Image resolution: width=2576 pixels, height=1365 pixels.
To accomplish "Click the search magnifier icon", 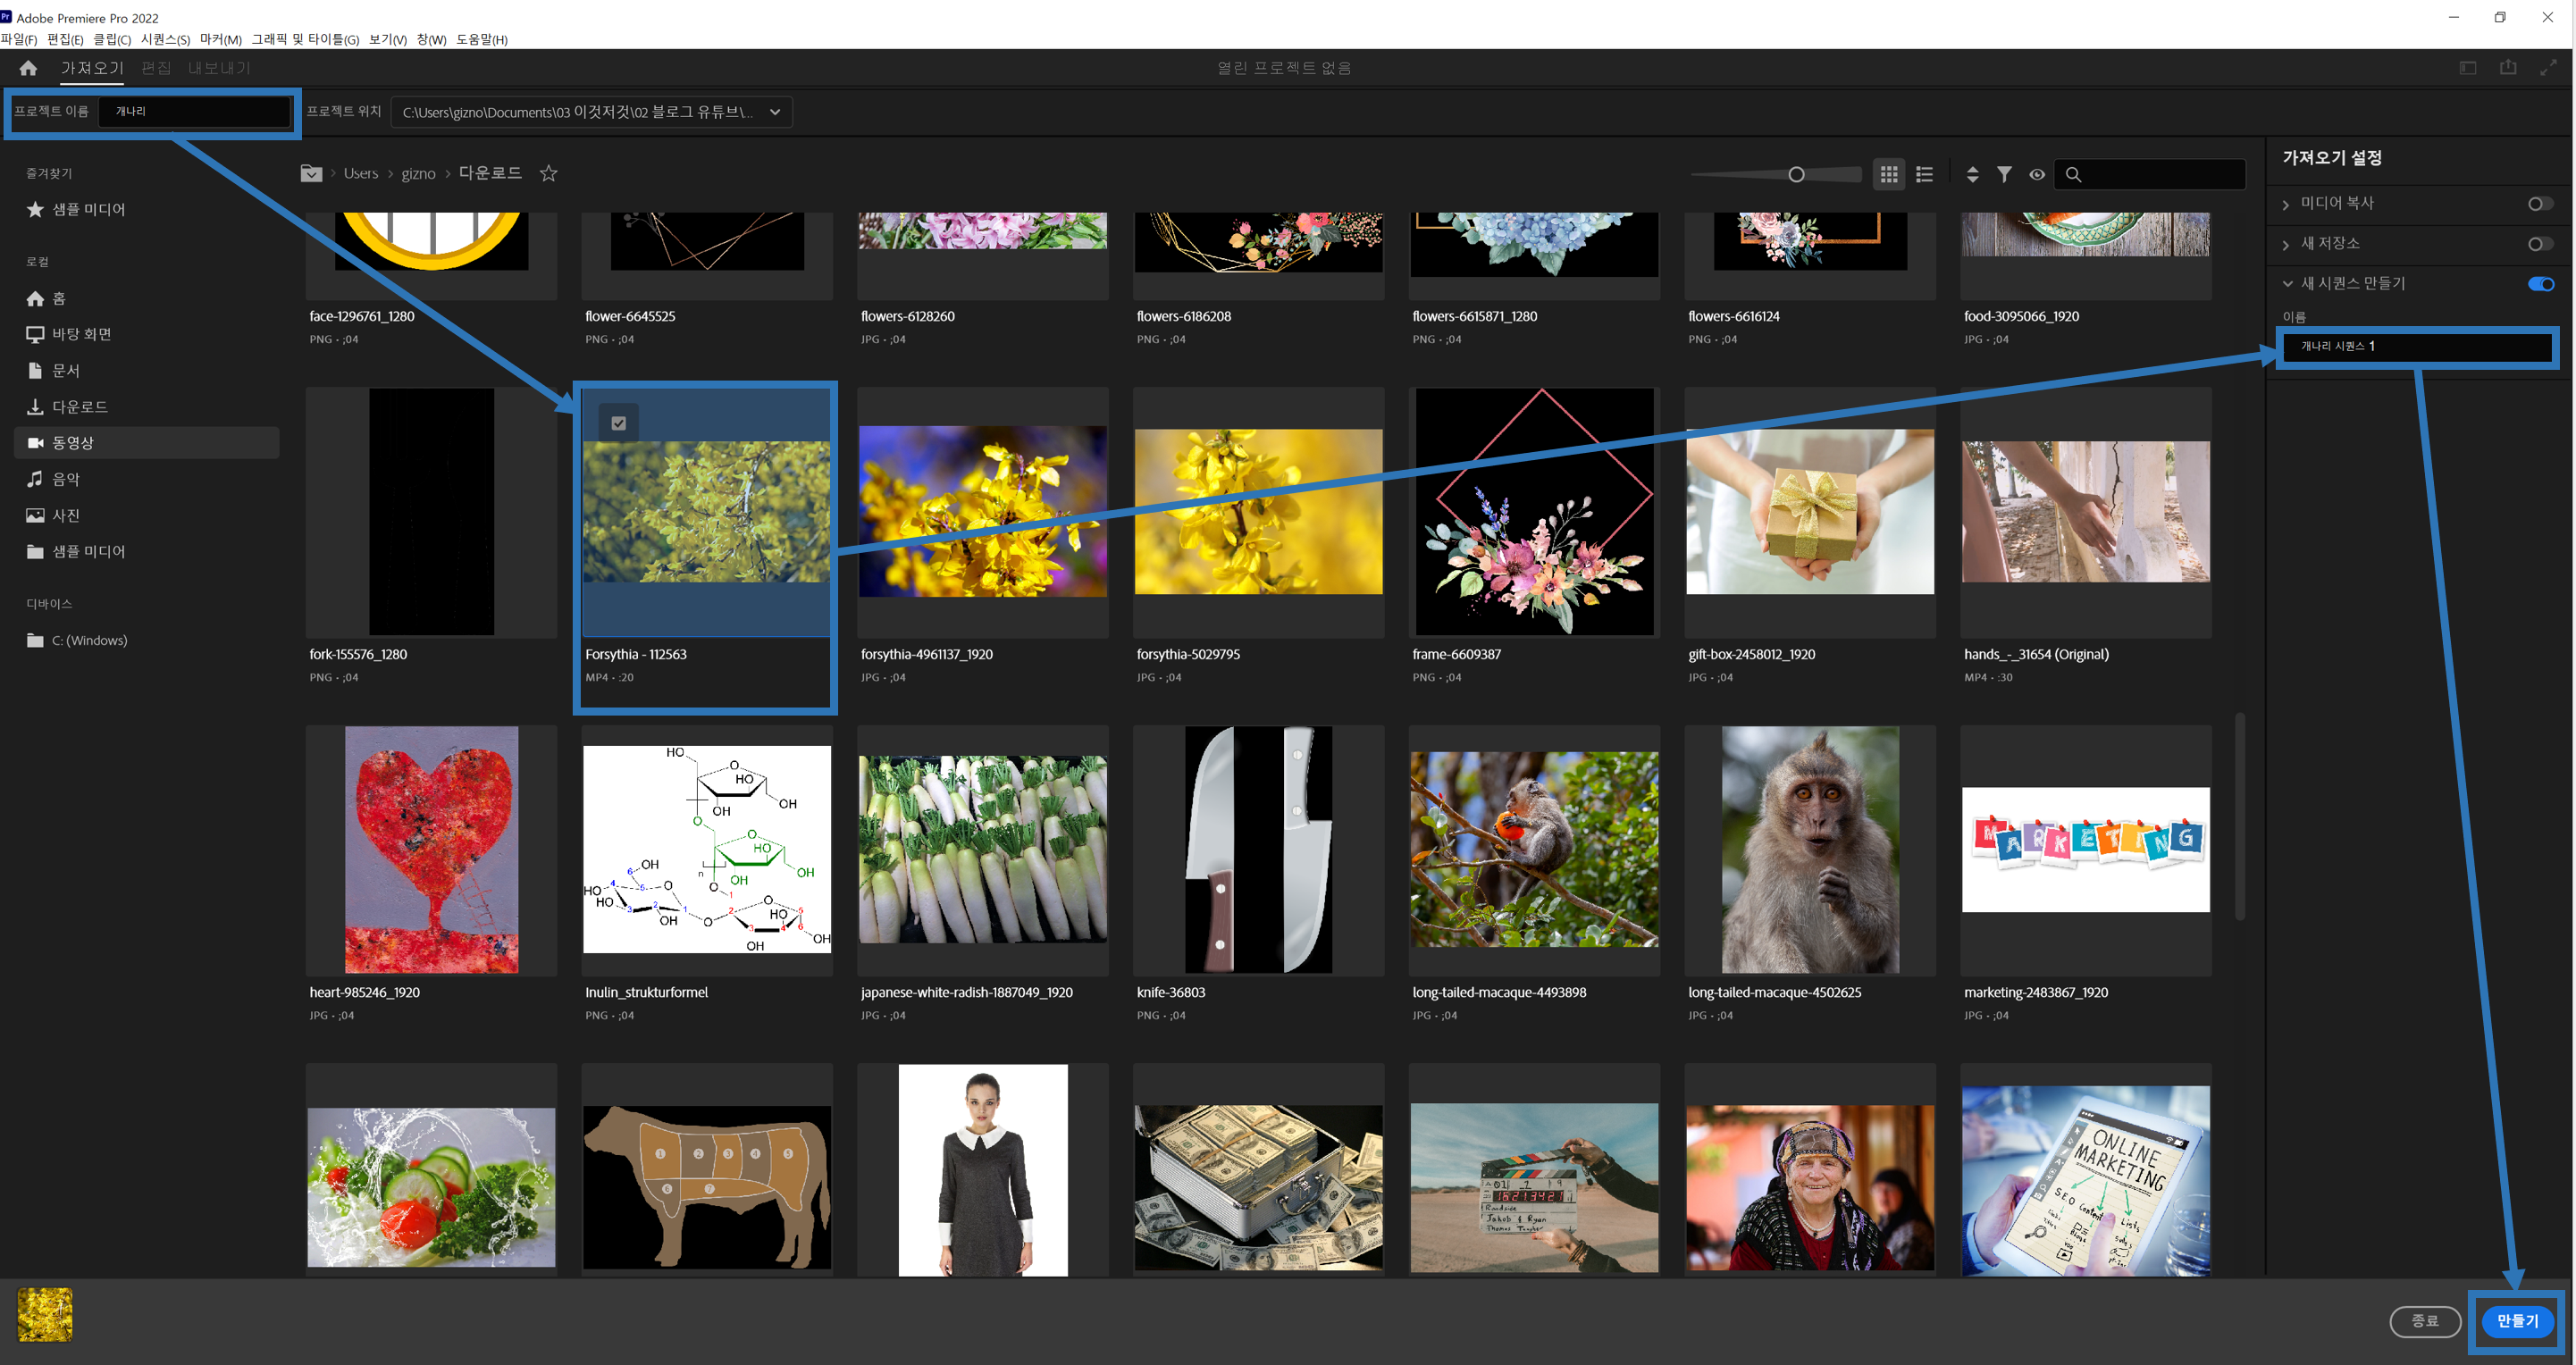I will tap(2073, 174).
